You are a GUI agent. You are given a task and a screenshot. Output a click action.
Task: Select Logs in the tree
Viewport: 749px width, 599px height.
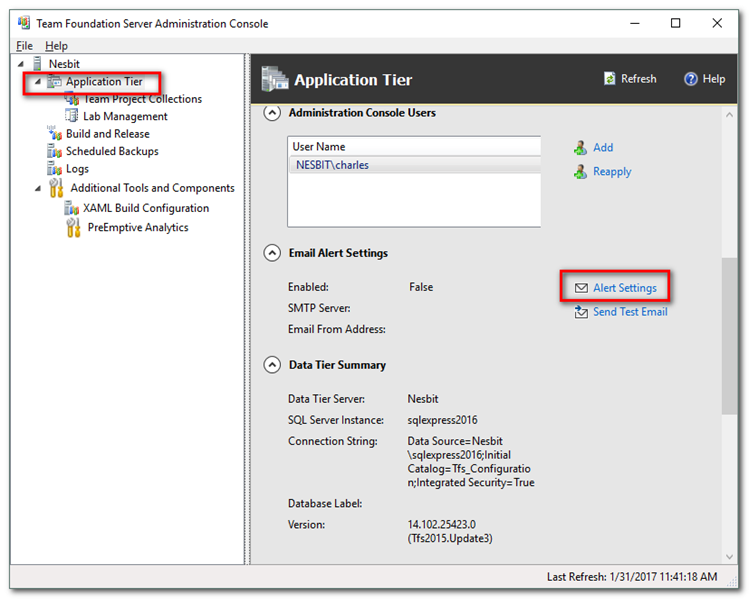(77, 169)
